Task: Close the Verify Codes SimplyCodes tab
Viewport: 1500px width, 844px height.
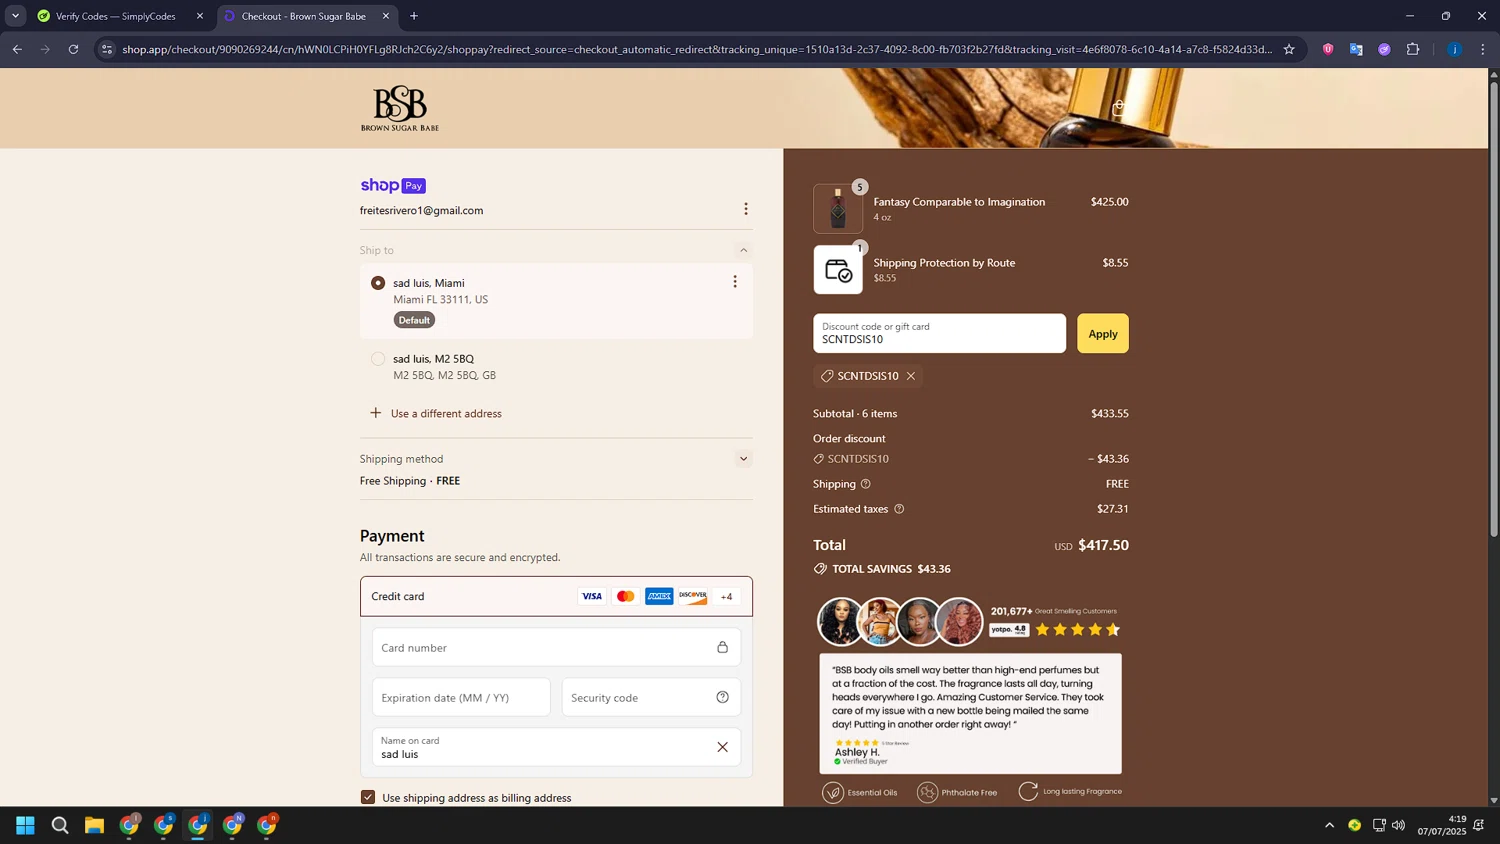Action: pos(199,16)
